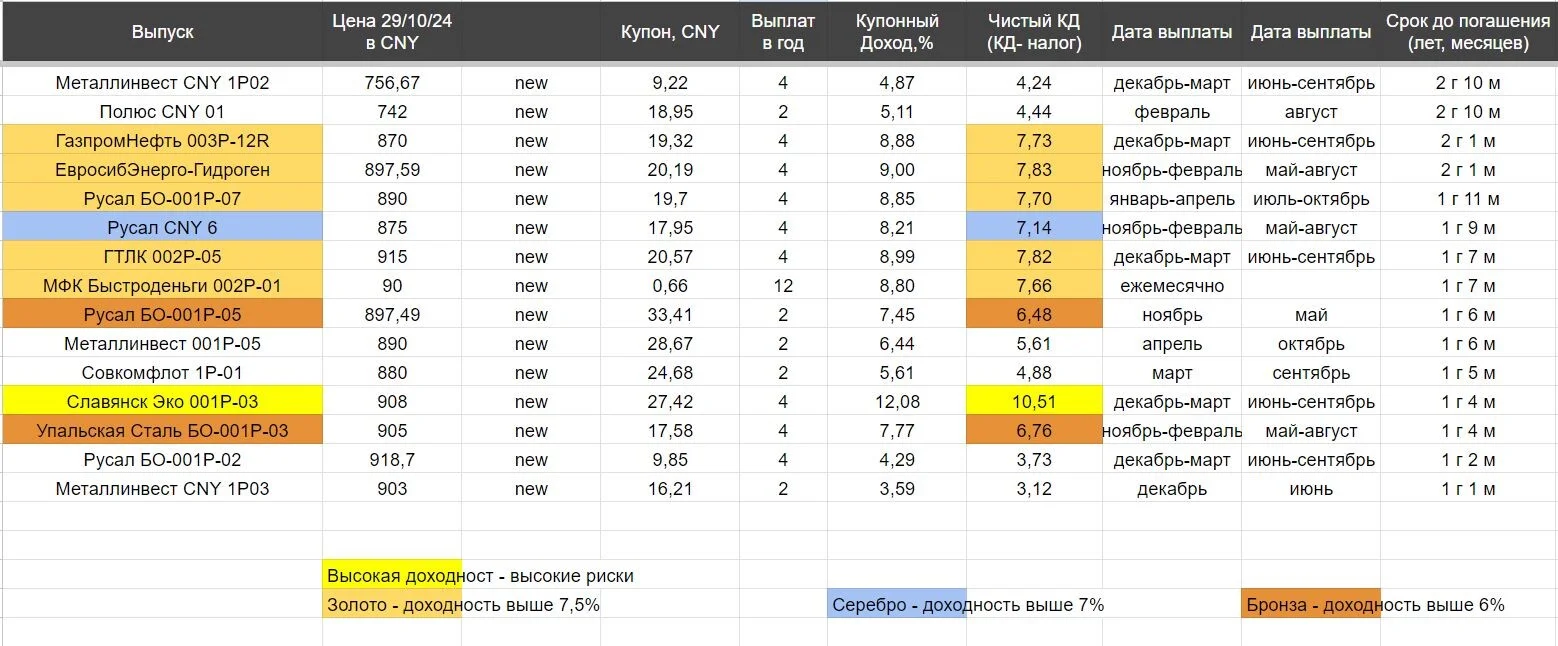Select 'new' in the Славянск Эко row
This screenshot has width=1558, height=646.
[x=531, y=402]
